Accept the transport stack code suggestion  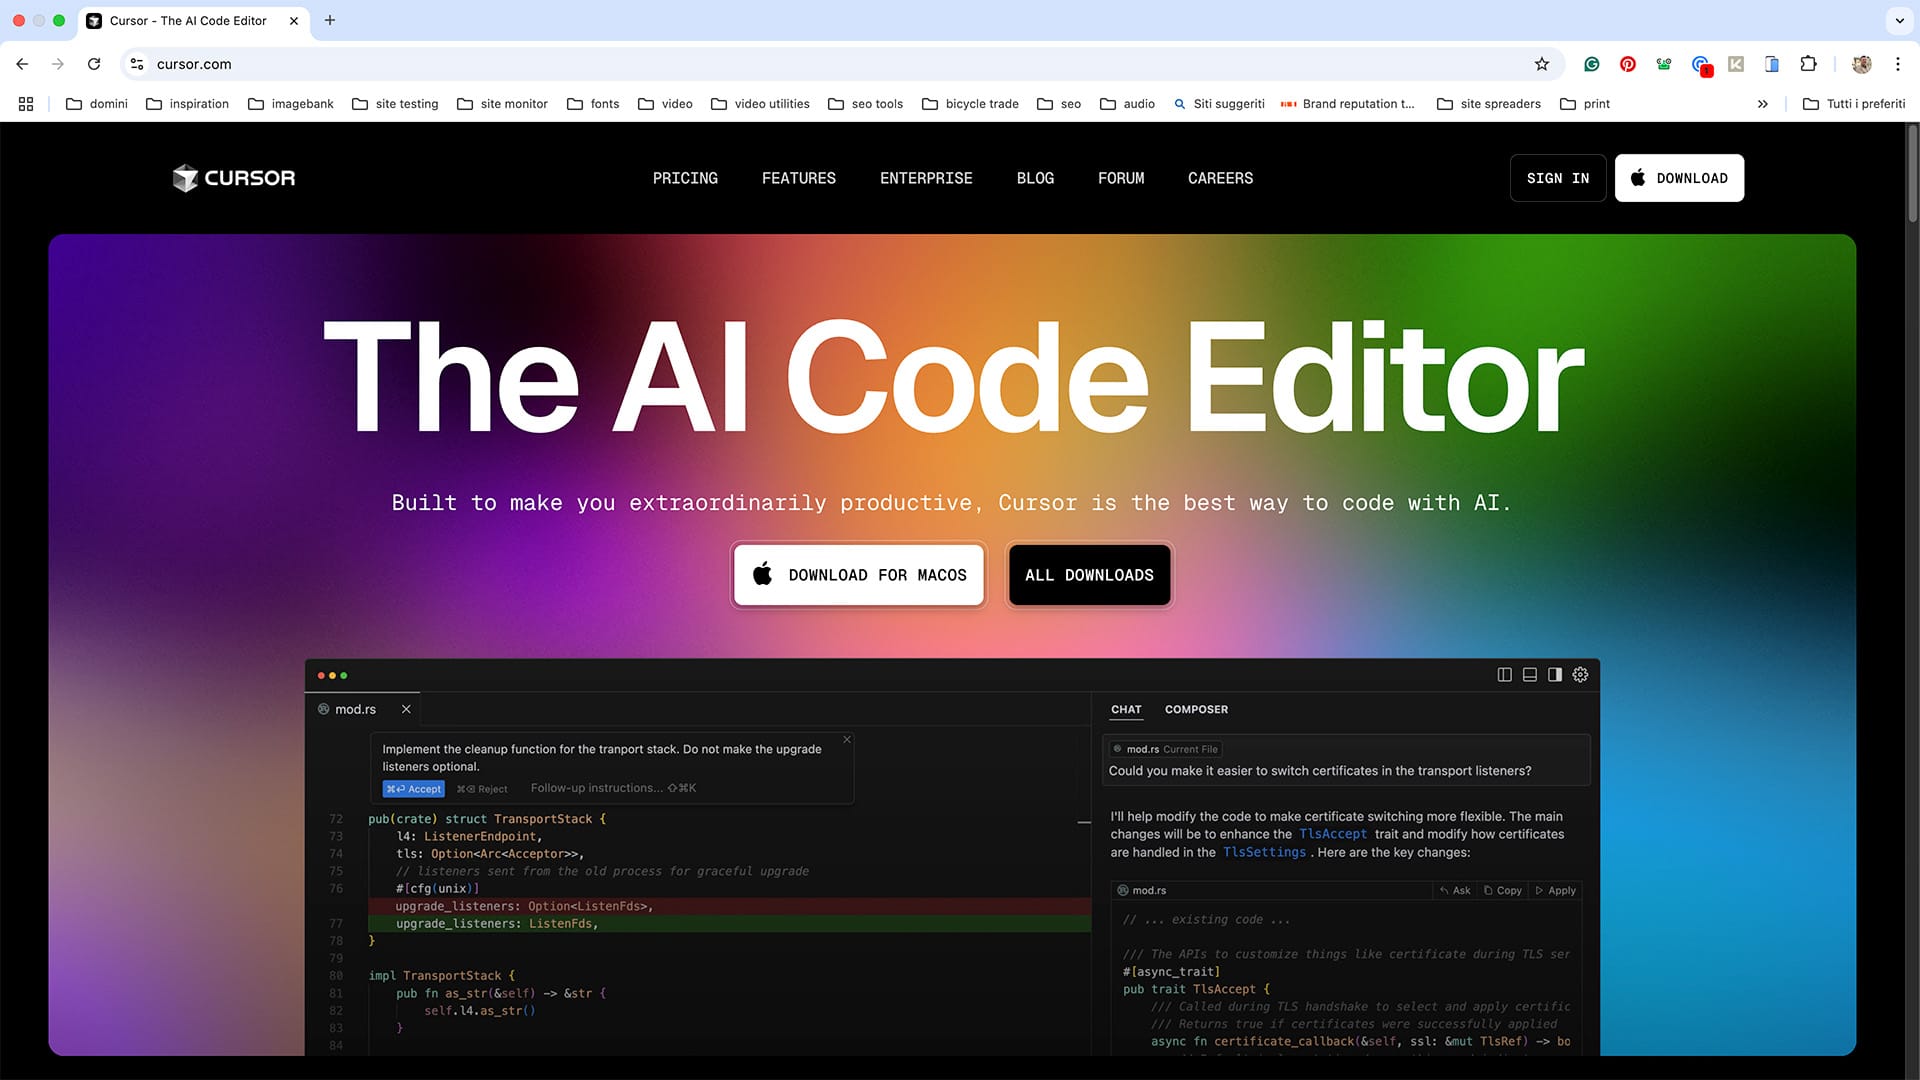(413, 788)
